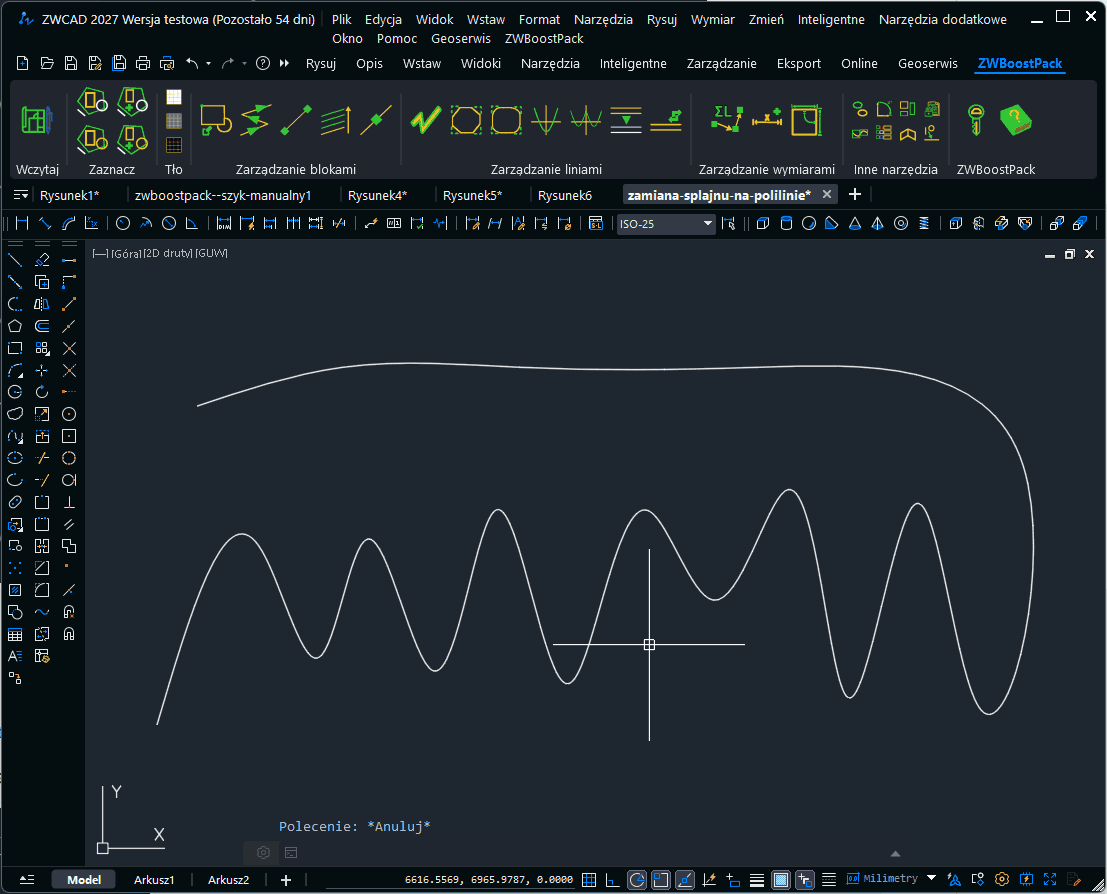1107x894 pixels.
Task: Select the Polygon tool in left toolbar
Action: [15, 326]
